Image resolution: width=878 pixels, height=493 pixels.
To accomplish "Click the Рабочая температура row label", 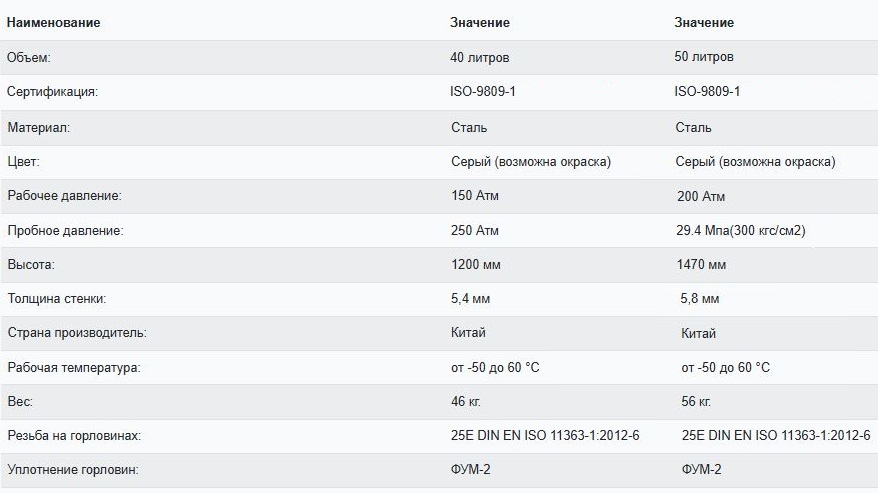I will [x=74, y=368].
